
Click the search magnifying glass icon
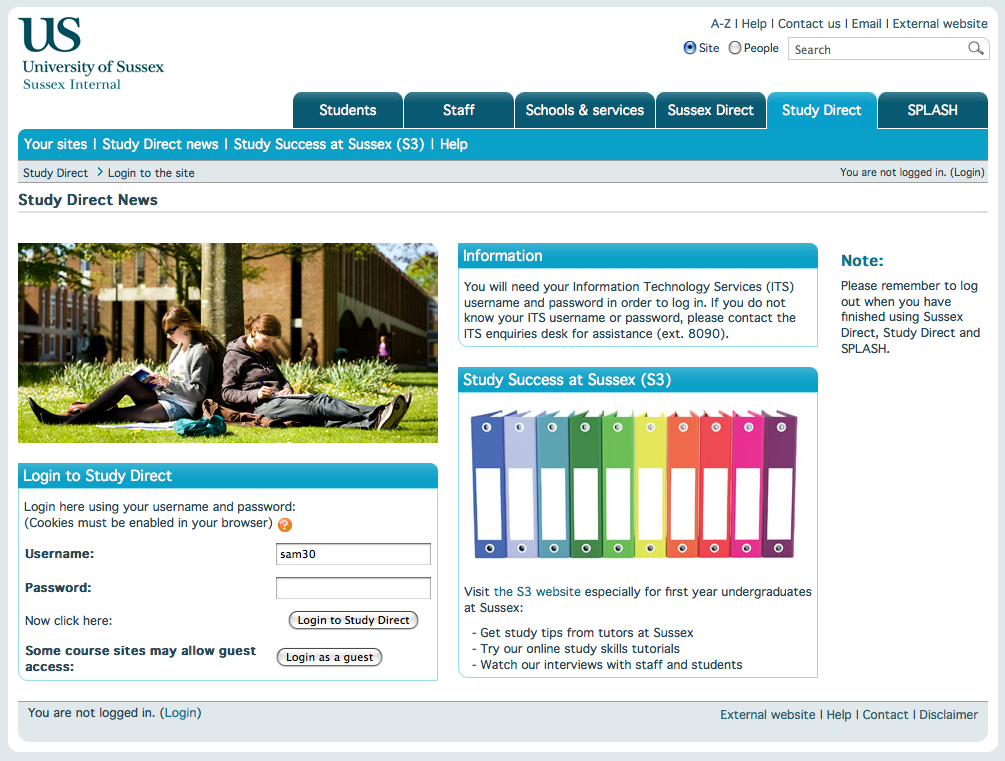tap(974, 48)
